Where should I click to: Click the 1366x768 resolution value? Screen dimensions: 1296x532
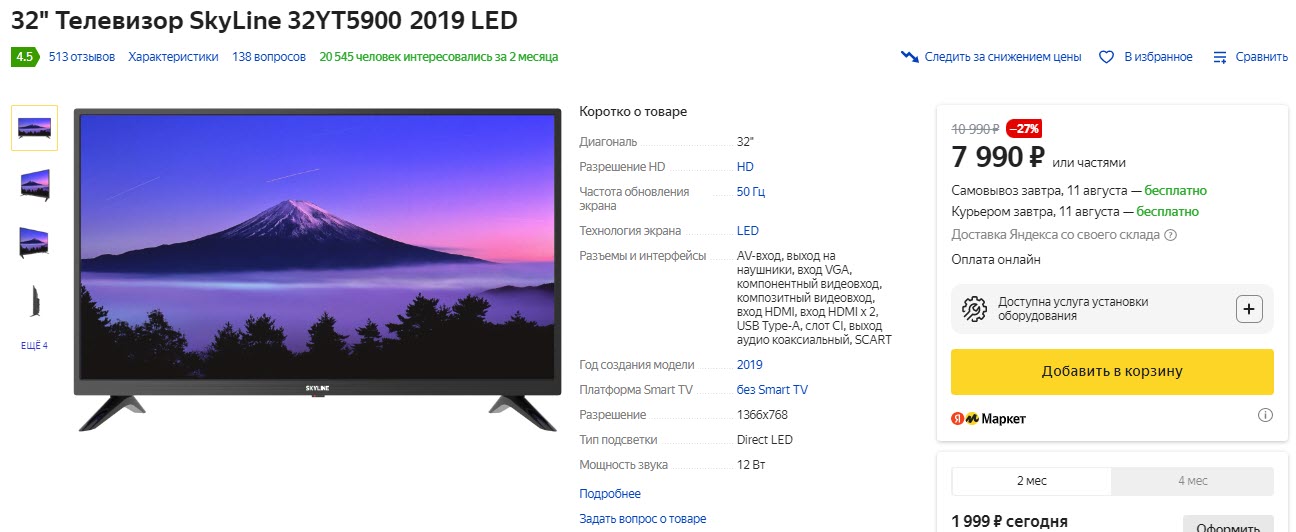pyautogui.click(x=762, y=415)
